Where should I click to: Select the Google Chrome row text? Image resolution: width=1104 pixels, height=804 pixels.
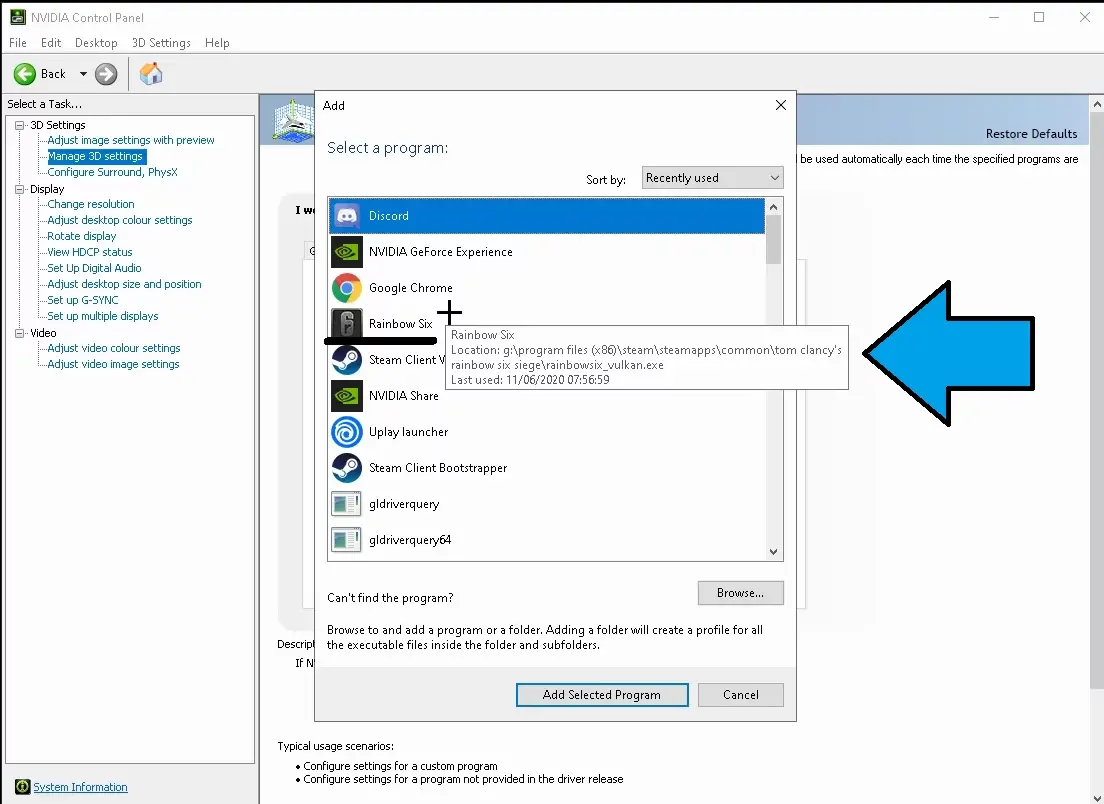[x=410, y=288]
